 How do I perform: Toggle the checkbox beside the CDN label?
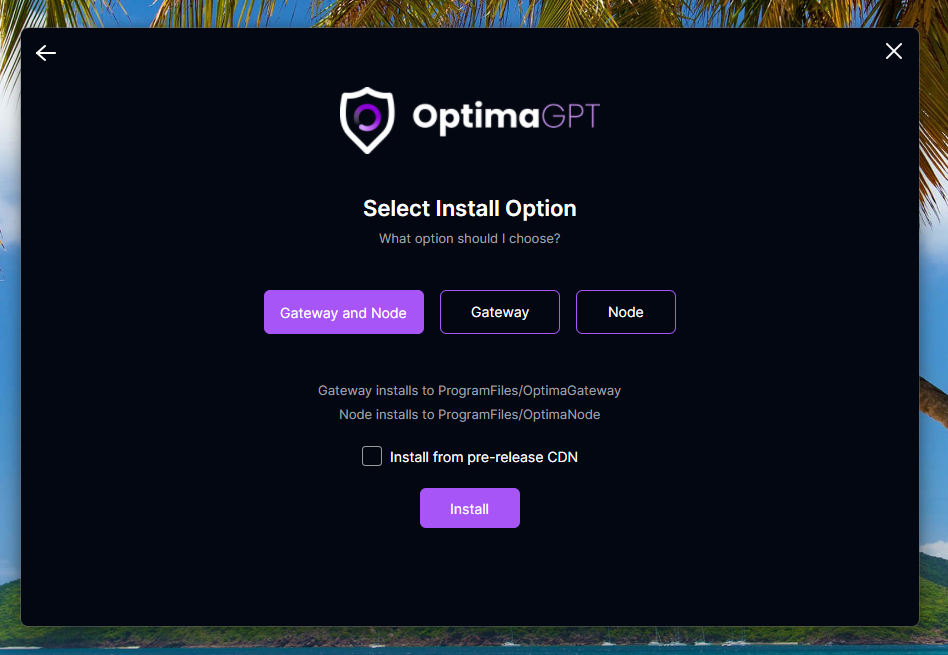tap(371, 456)
